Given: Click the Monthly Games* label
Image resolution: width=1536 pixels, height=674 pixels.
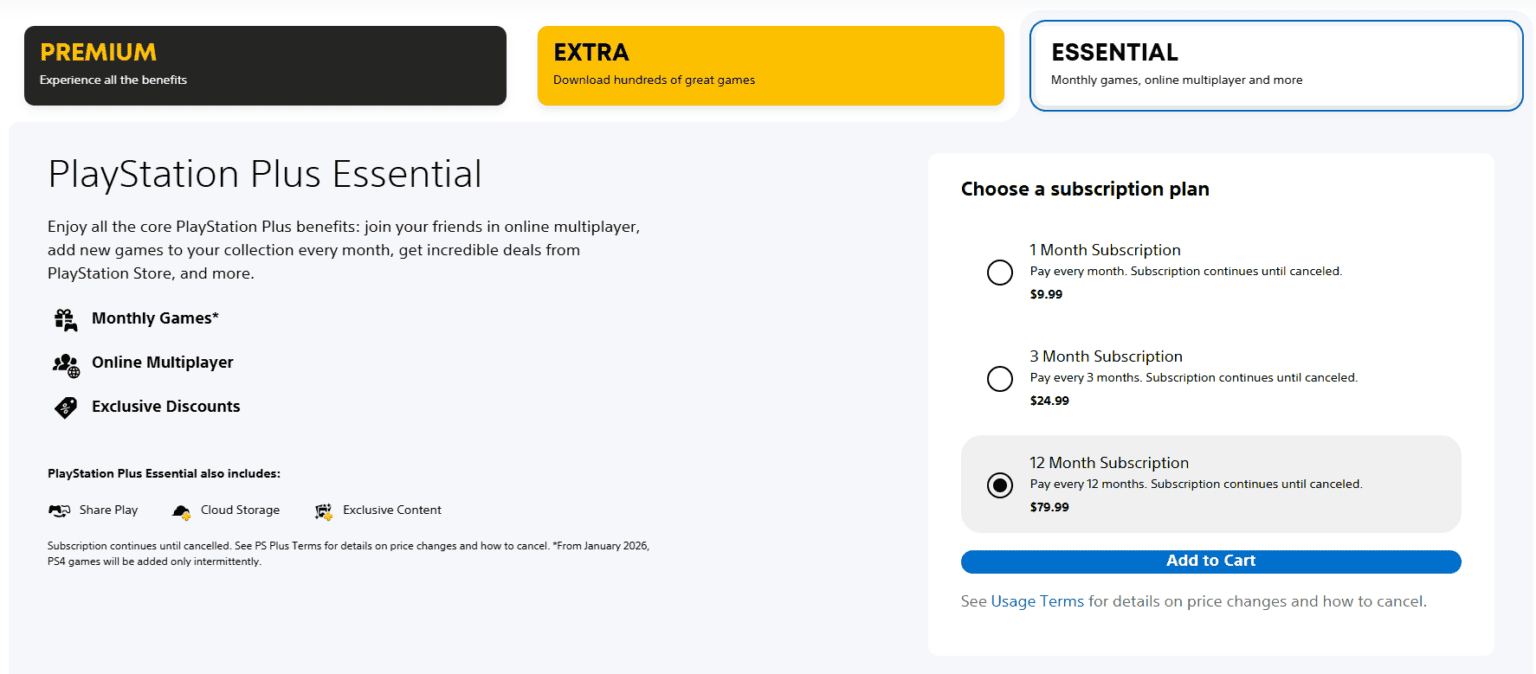Looking at the screenshot, I should [x=155, y=318].
